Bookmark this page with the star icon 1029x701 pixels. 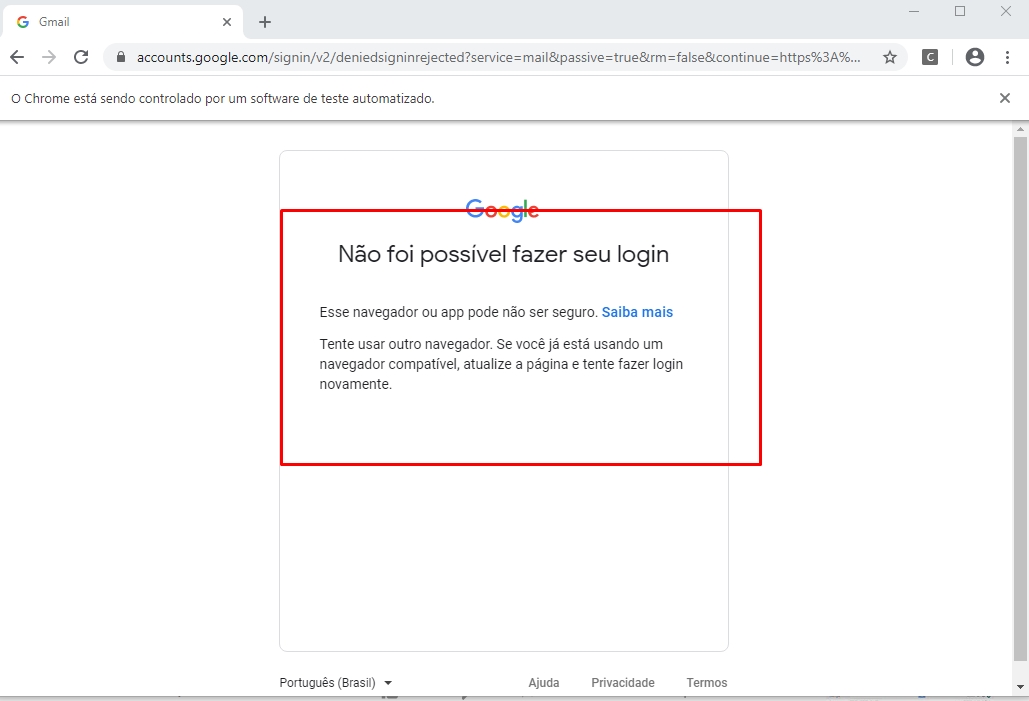(x=890, y=57)
